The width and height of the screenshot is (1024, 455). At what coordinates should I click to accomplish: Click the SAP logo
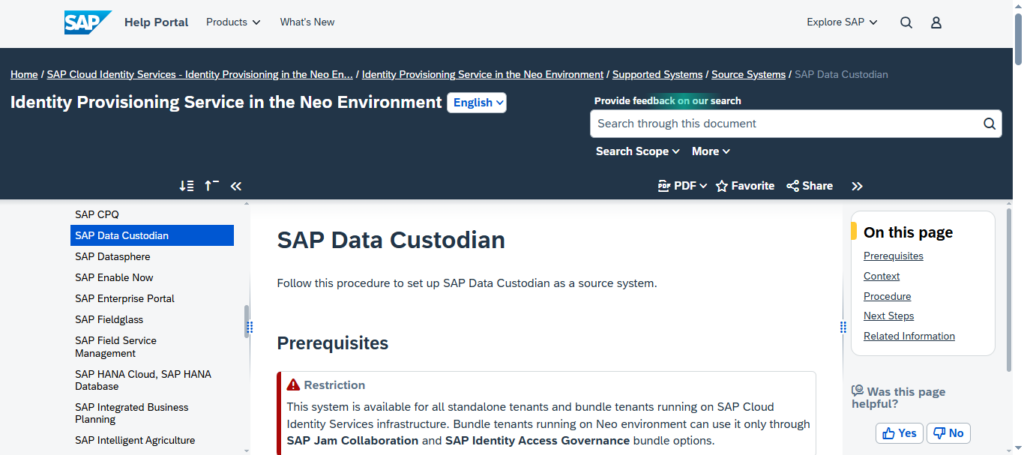88,22
